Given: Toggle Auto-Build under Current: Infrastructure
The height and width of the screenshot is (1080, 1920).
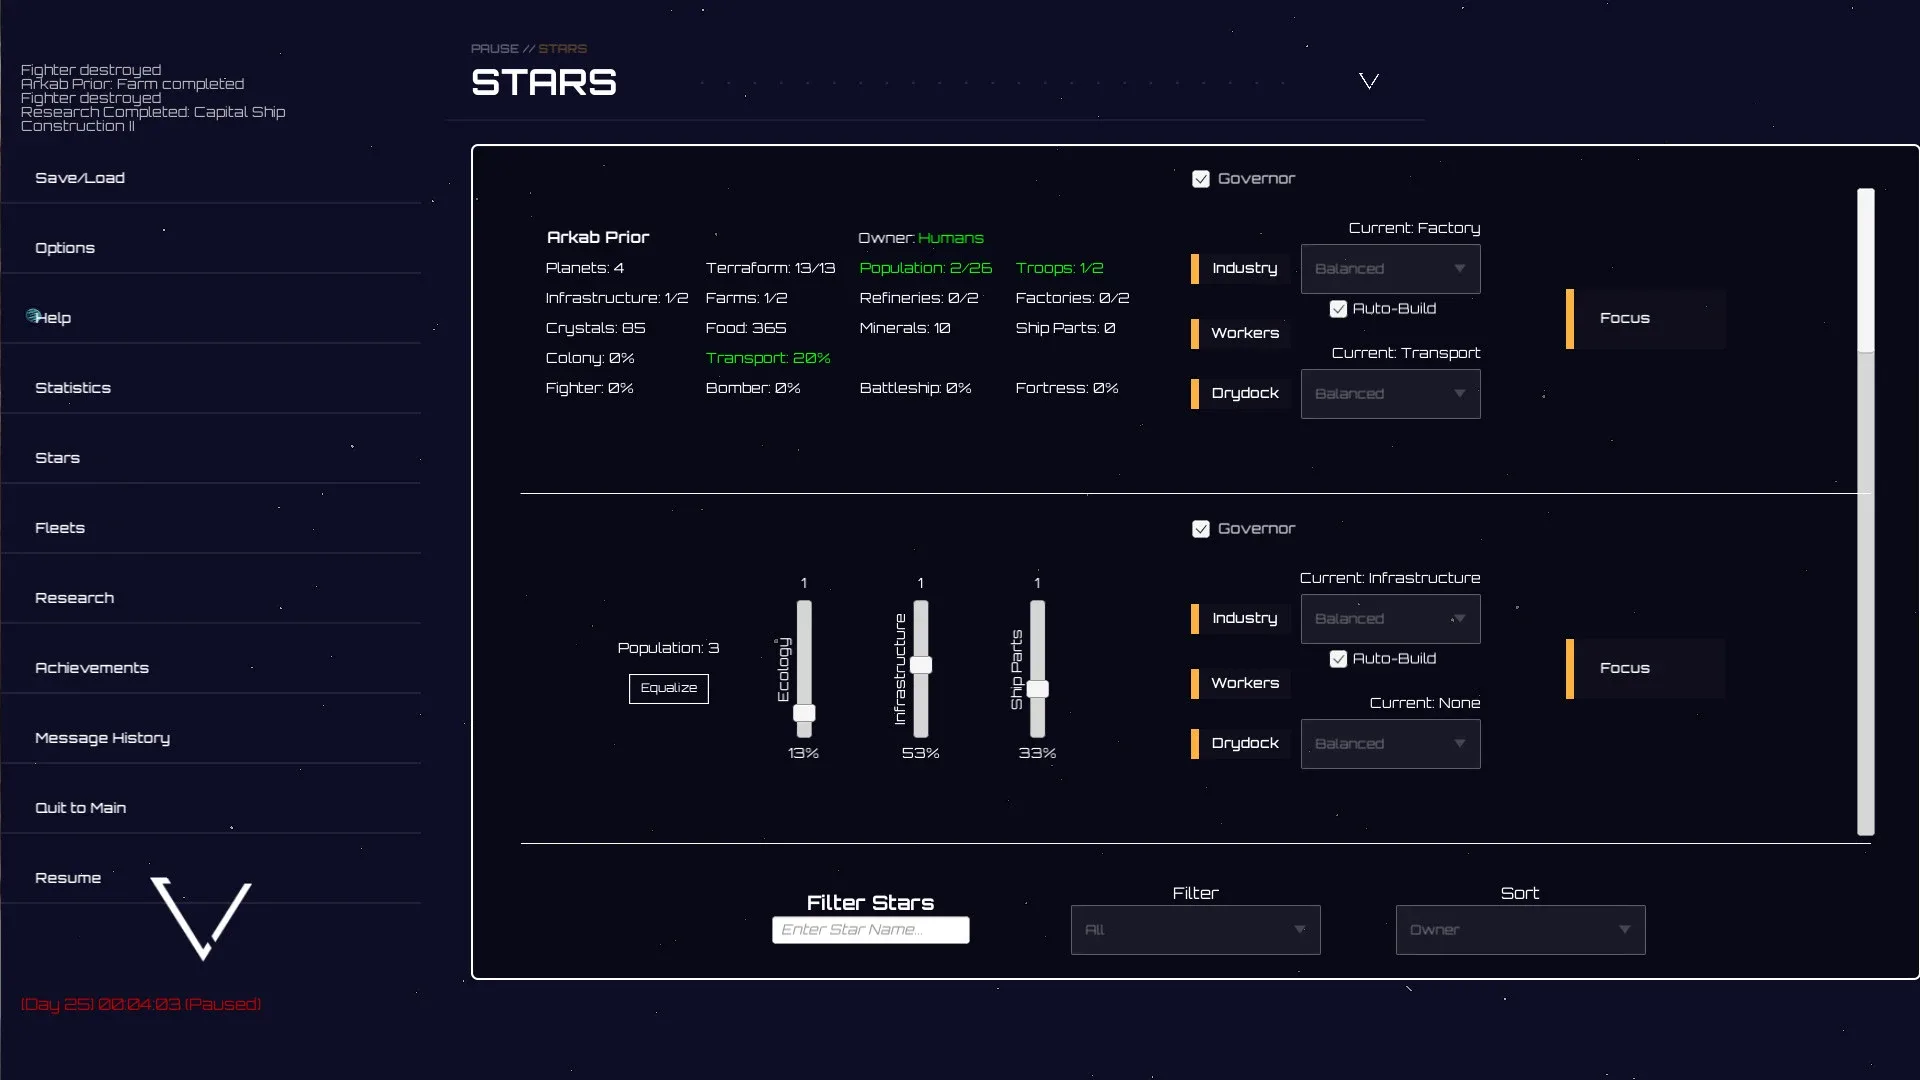Looking at the screenshot, I should pyautogui.click(x=1338, y=659).
